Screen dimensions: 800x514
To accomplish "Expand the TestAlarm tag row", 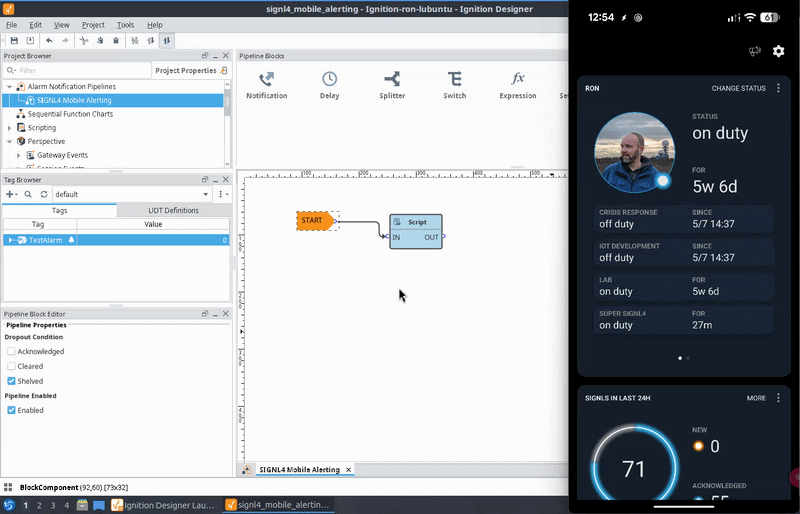I will (x=10, y=240).
